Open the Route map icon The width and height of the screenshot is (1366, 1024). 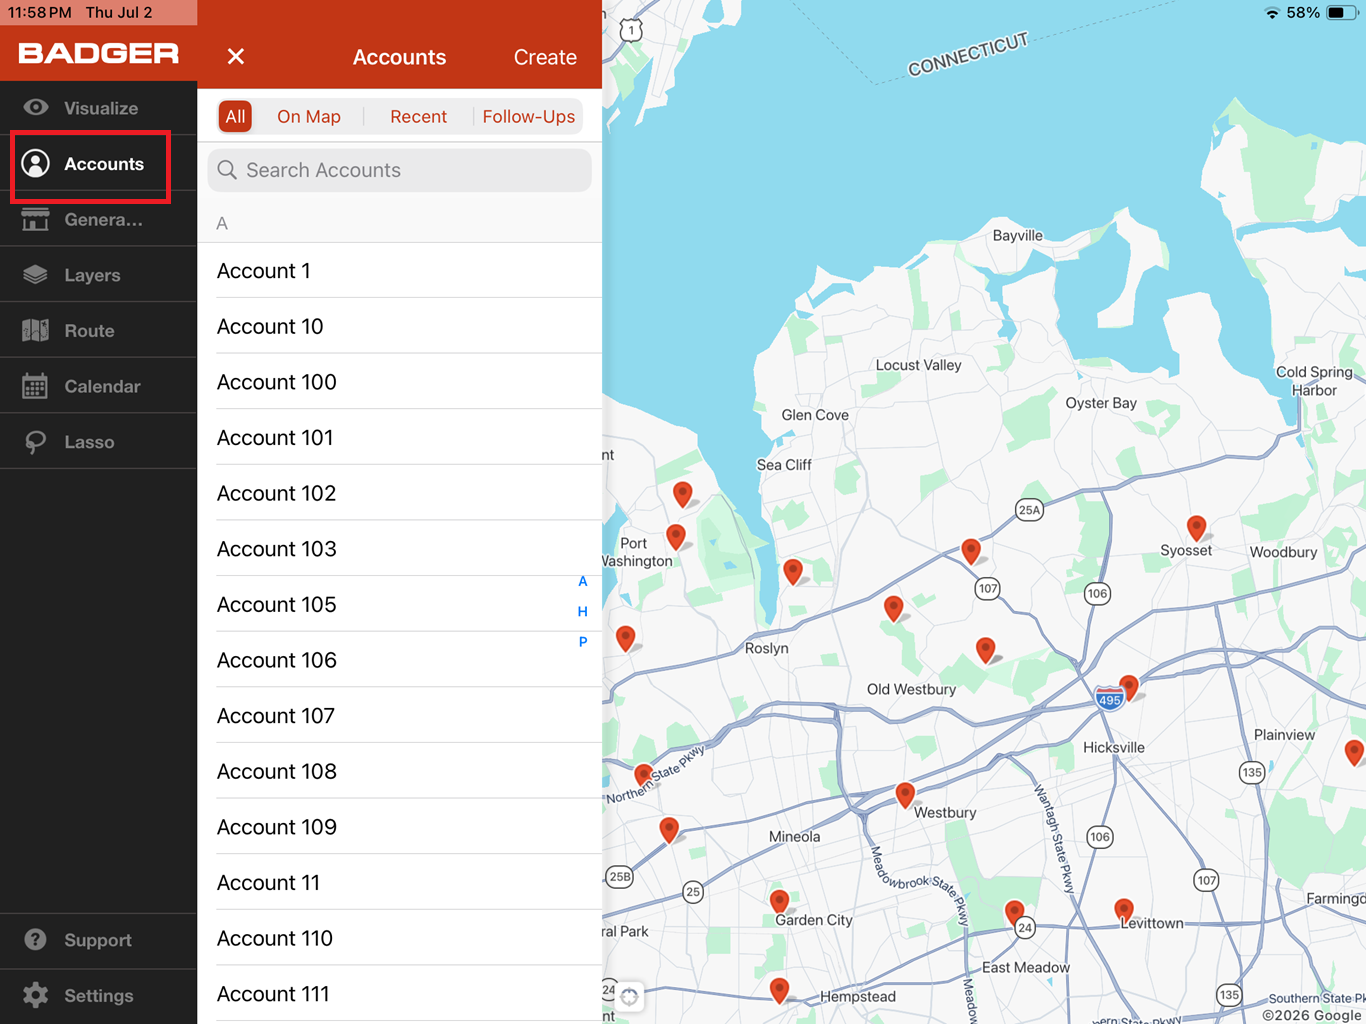[x=36, y=330]
